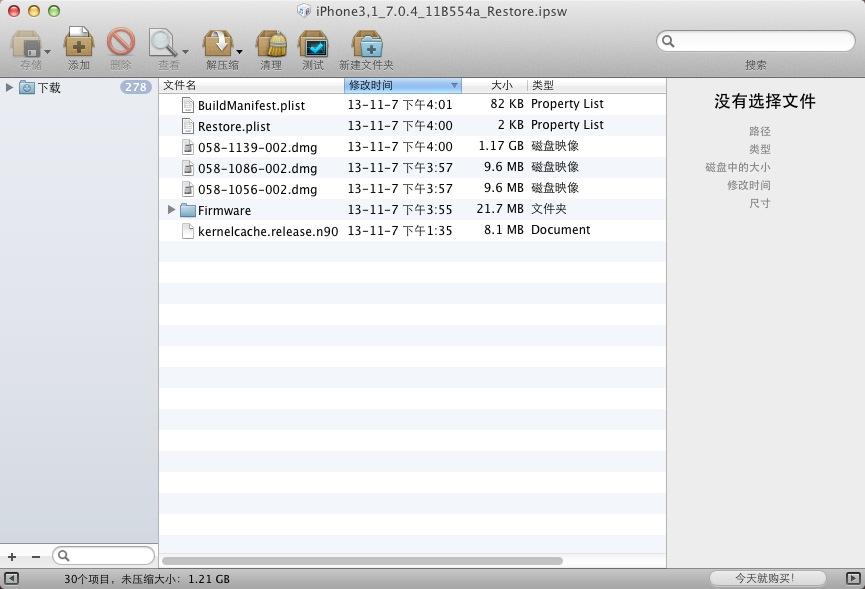Click the 解压缩 (Extract) toolbar icon
Viewport: 865px width, 589px height.
(x=217, y=43)
